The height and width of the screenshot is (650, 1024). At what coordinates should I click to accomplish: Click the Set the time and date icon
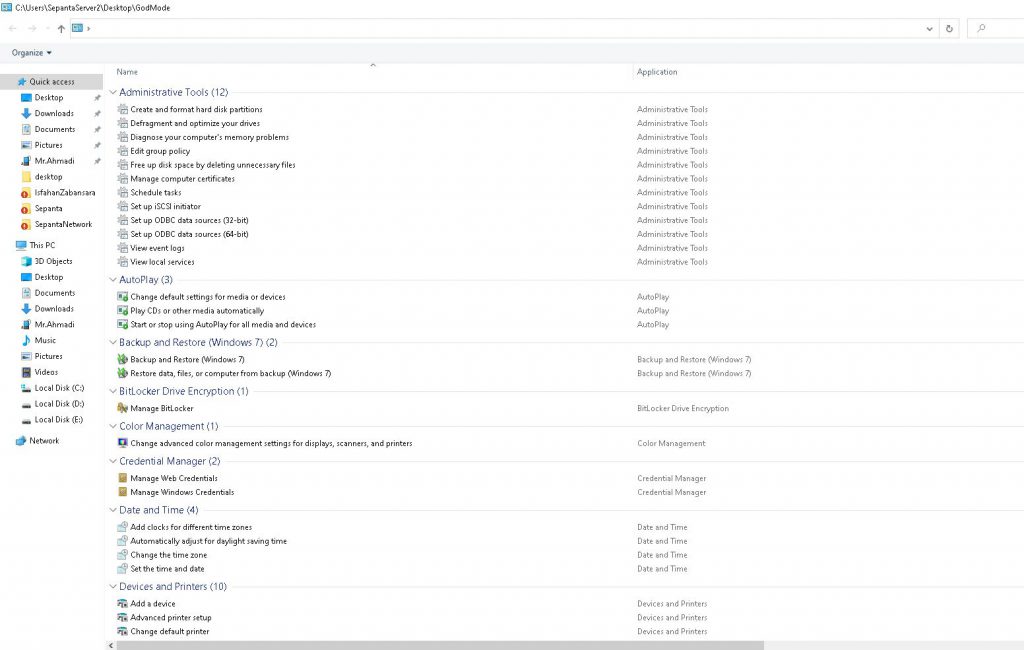(123, 569)
